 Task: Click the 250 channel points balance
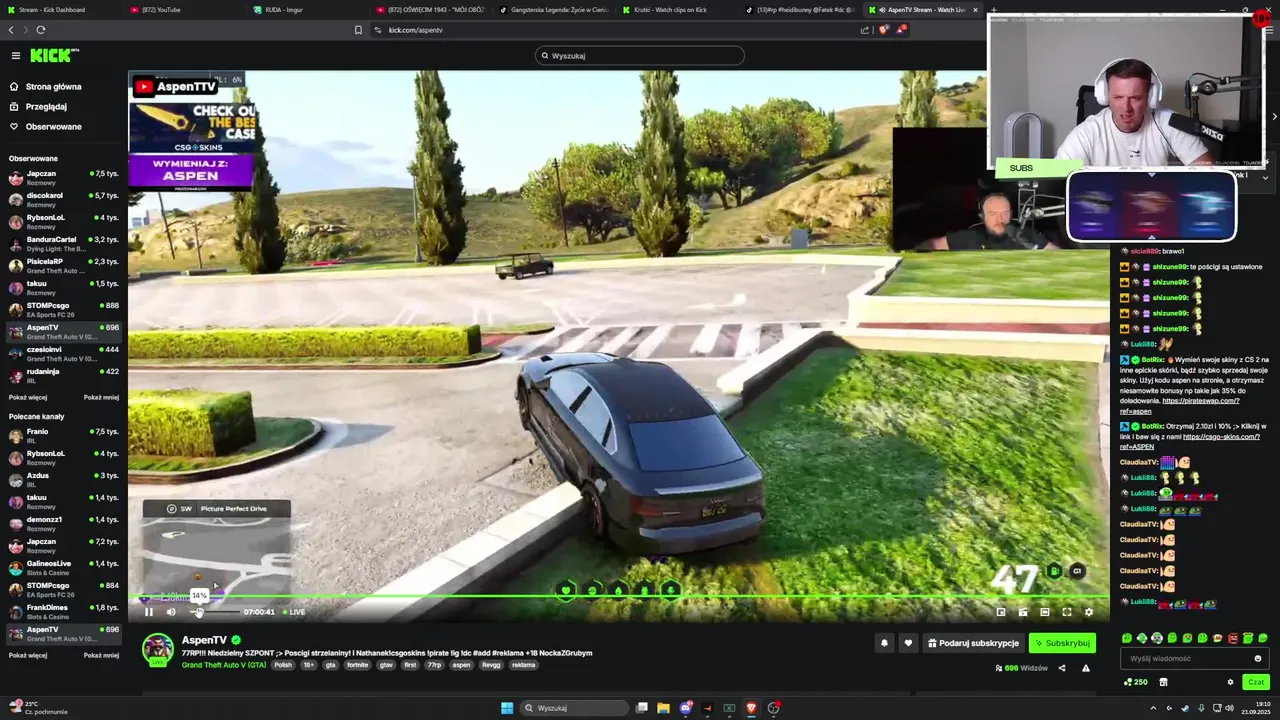coord(1135,682)
